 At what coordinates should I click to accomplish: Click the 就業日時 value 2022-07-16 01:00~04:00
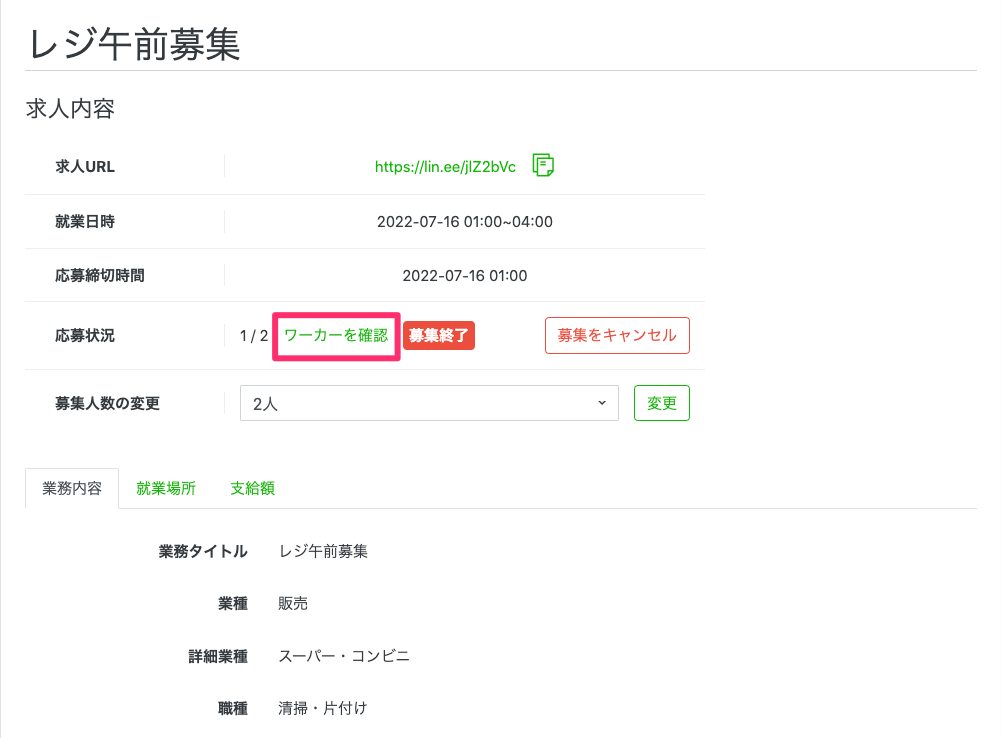pyautogui.click(x=464, y=222)
